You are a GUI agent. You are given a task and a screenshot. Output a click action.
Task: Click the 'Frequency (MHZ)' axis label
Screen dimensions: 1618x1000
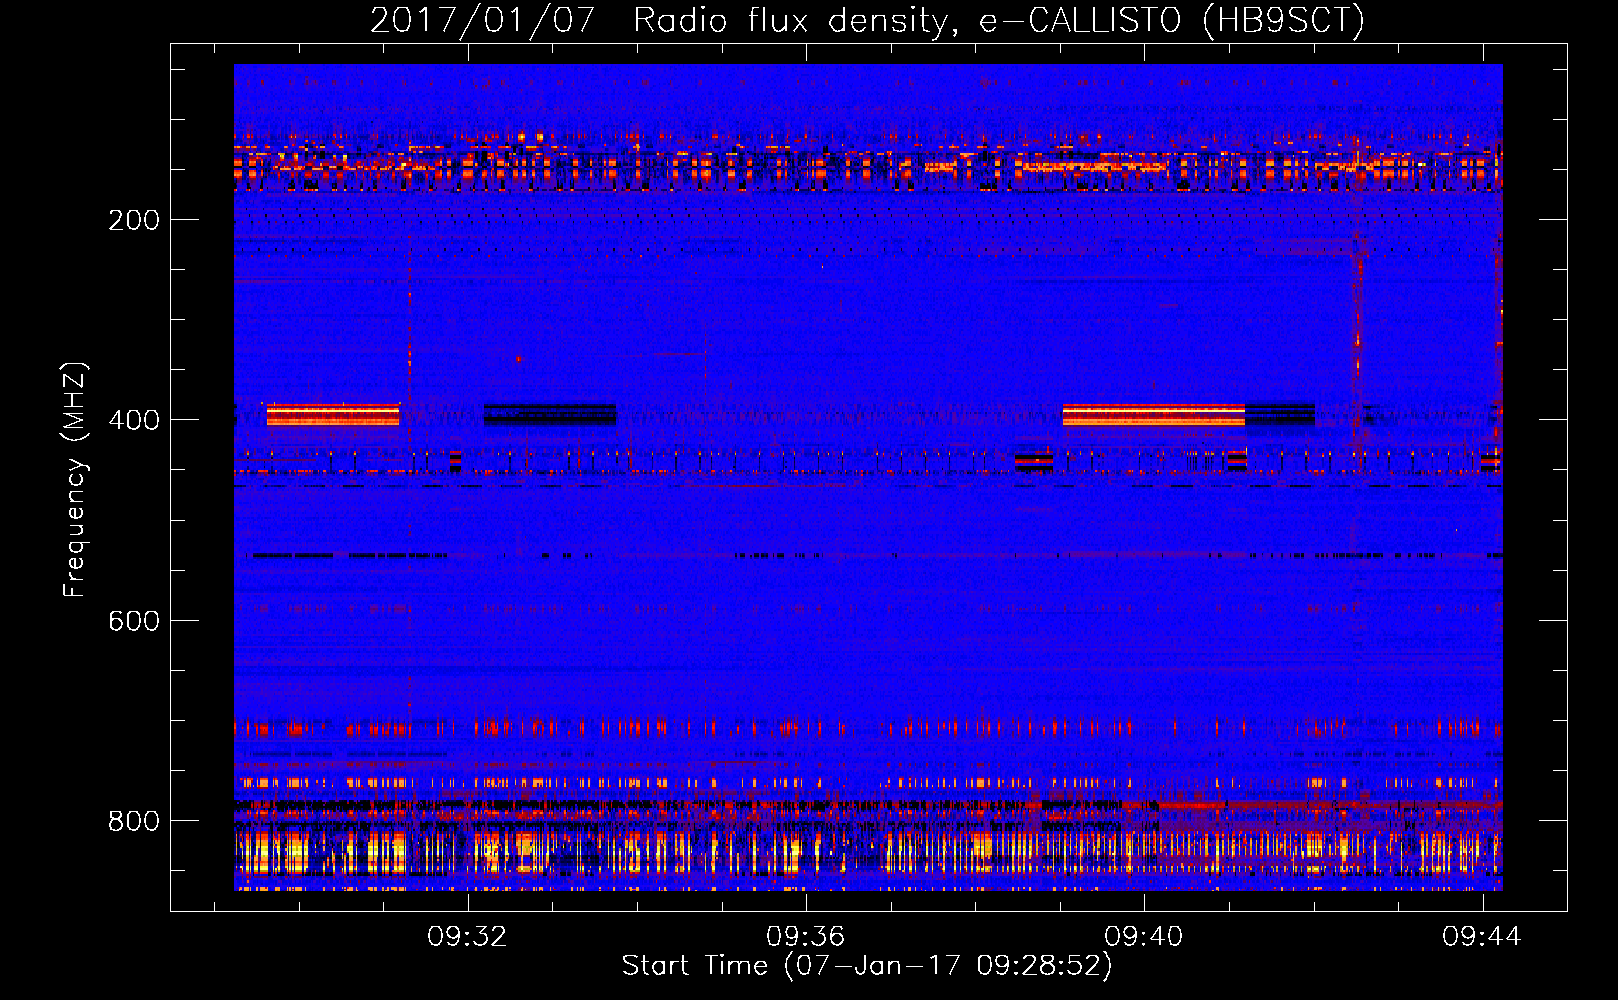point(75,479)
